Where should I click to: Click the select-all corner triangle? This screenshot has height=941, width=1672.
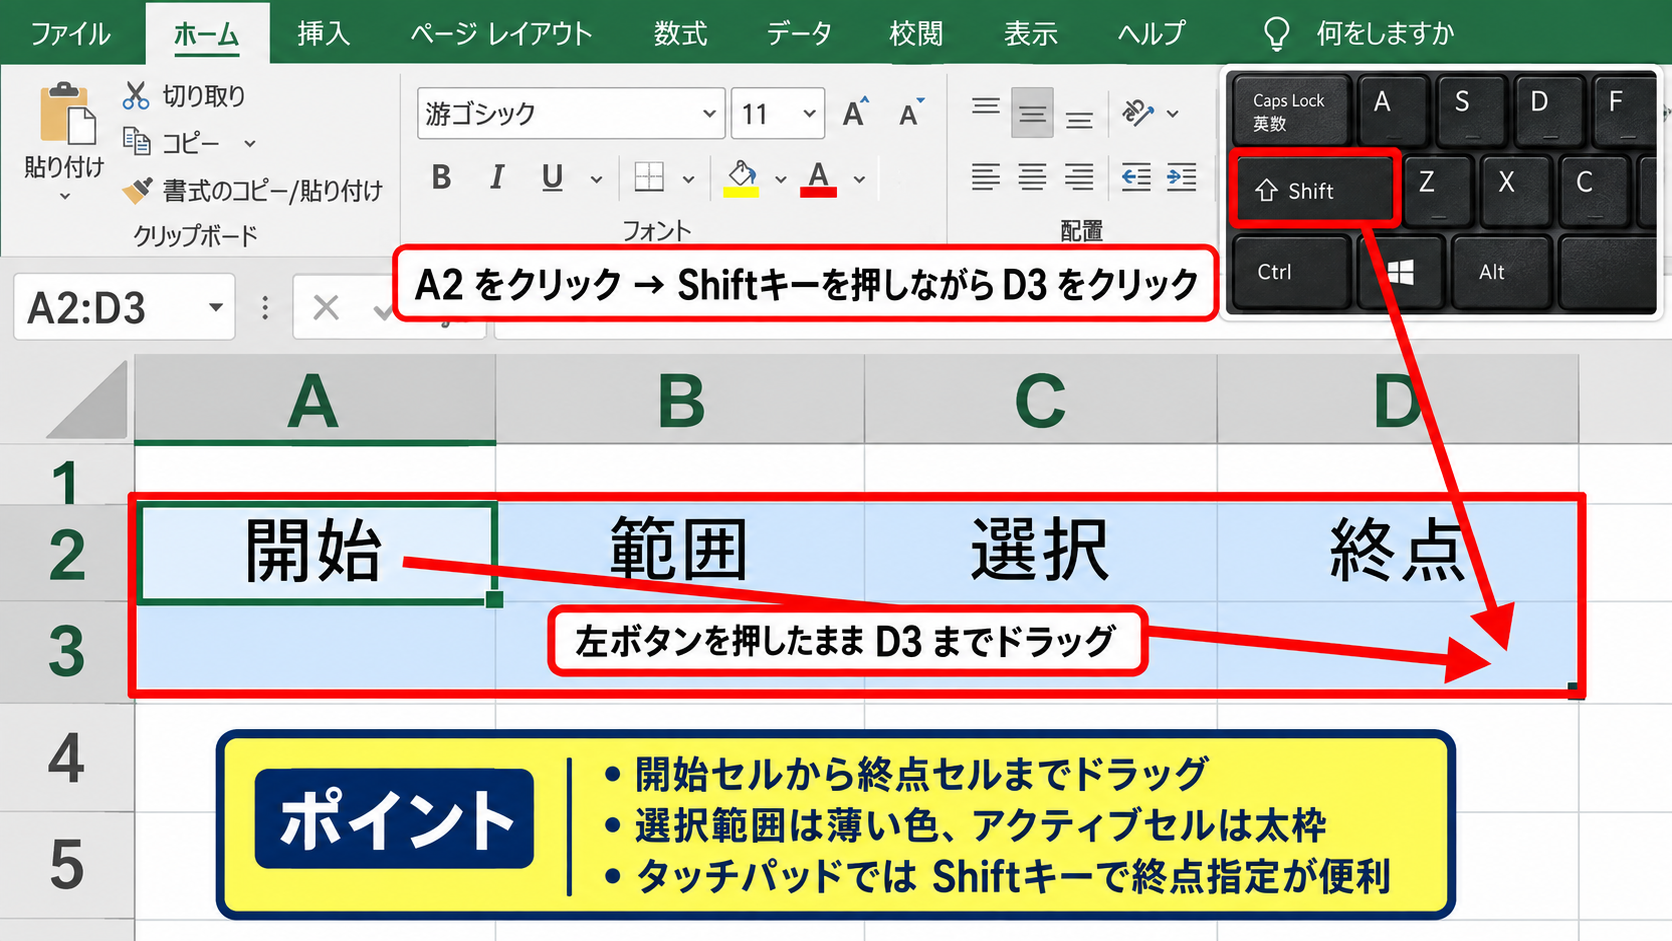pyautogui.click(x=88, y=400)
